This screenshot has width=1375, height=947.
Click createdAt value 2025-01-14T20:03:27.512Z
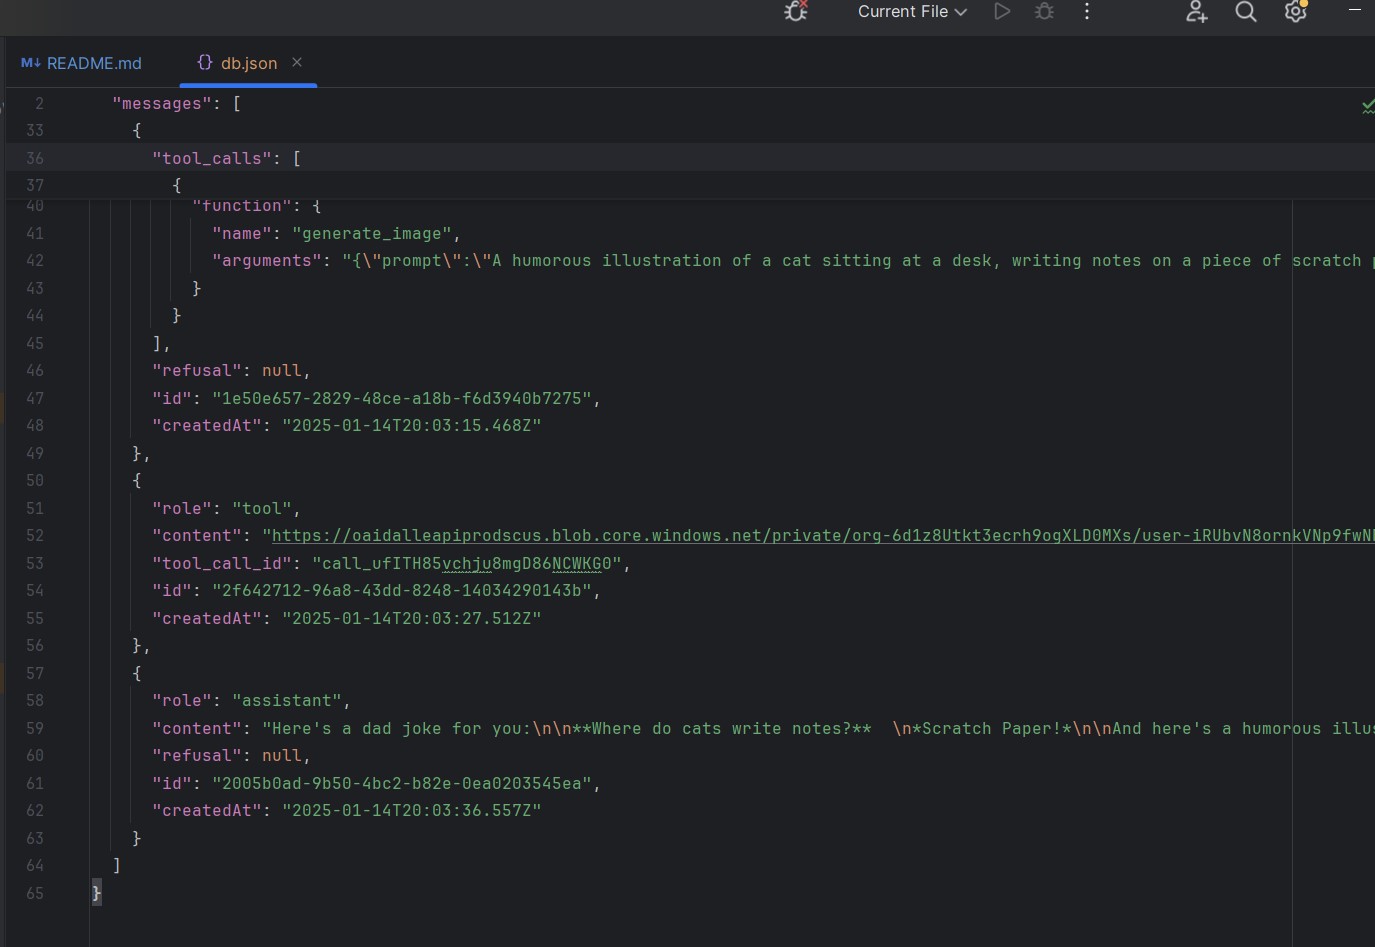click(x=412, y=619)
